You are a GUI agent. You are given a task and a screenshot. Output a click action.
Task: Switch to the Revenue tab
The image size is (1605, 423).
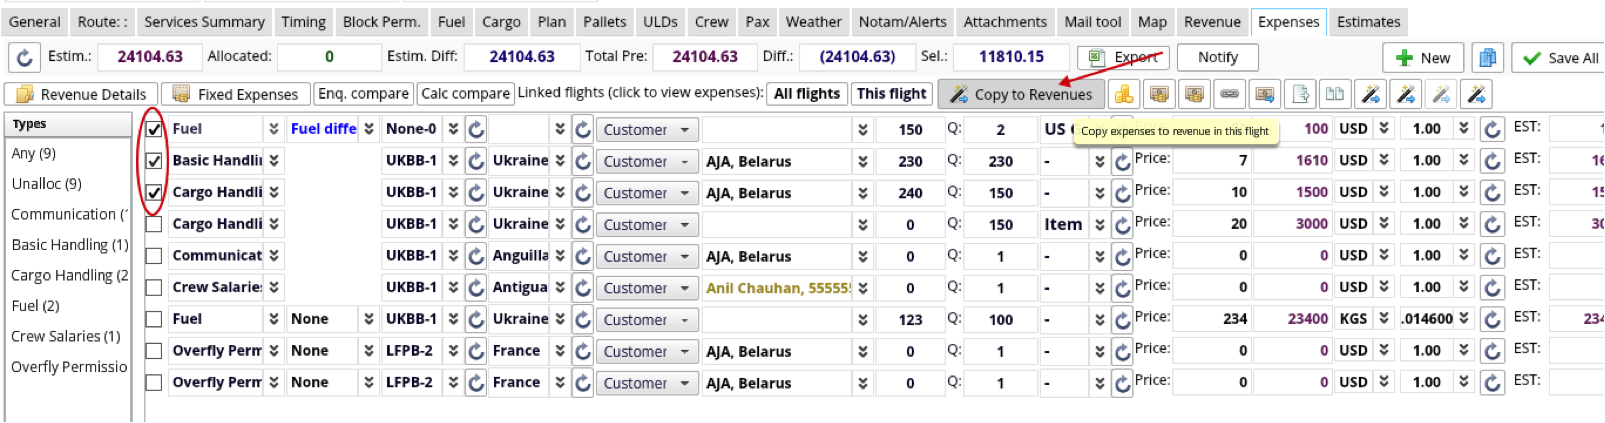click(x=1212, y=21)
